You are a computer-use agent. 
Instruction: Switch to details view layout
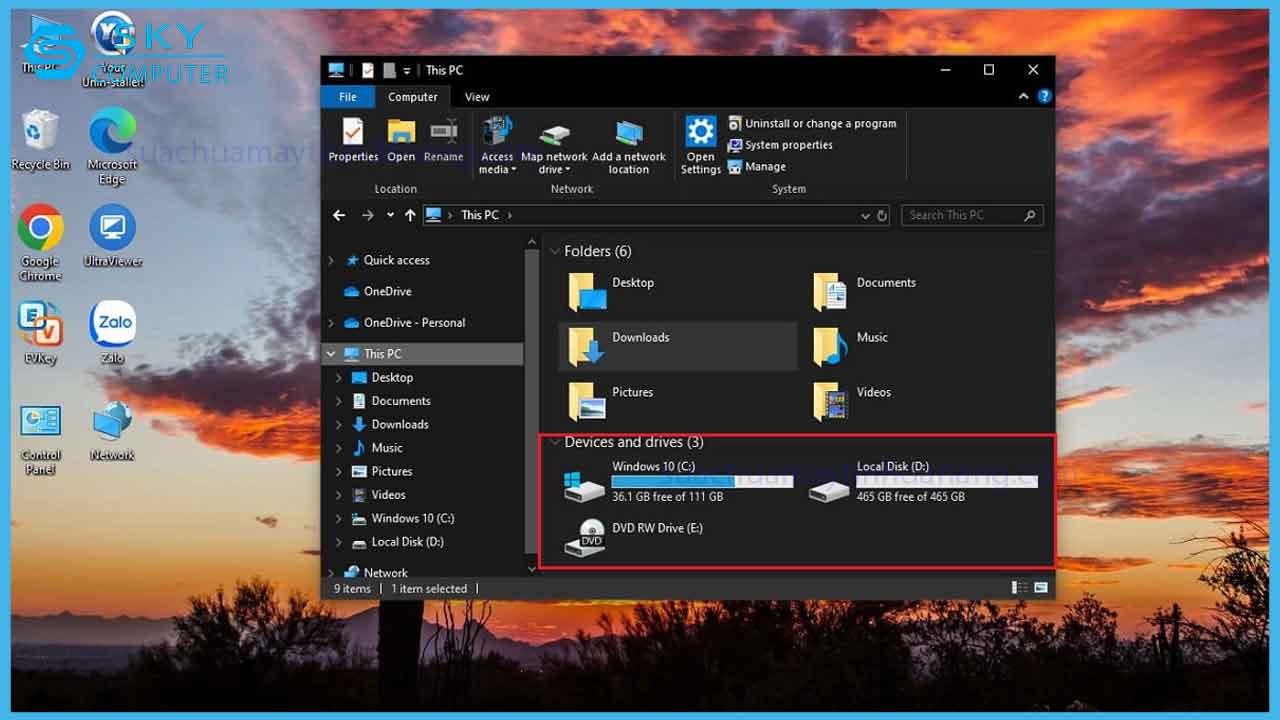pos(1019,588)
